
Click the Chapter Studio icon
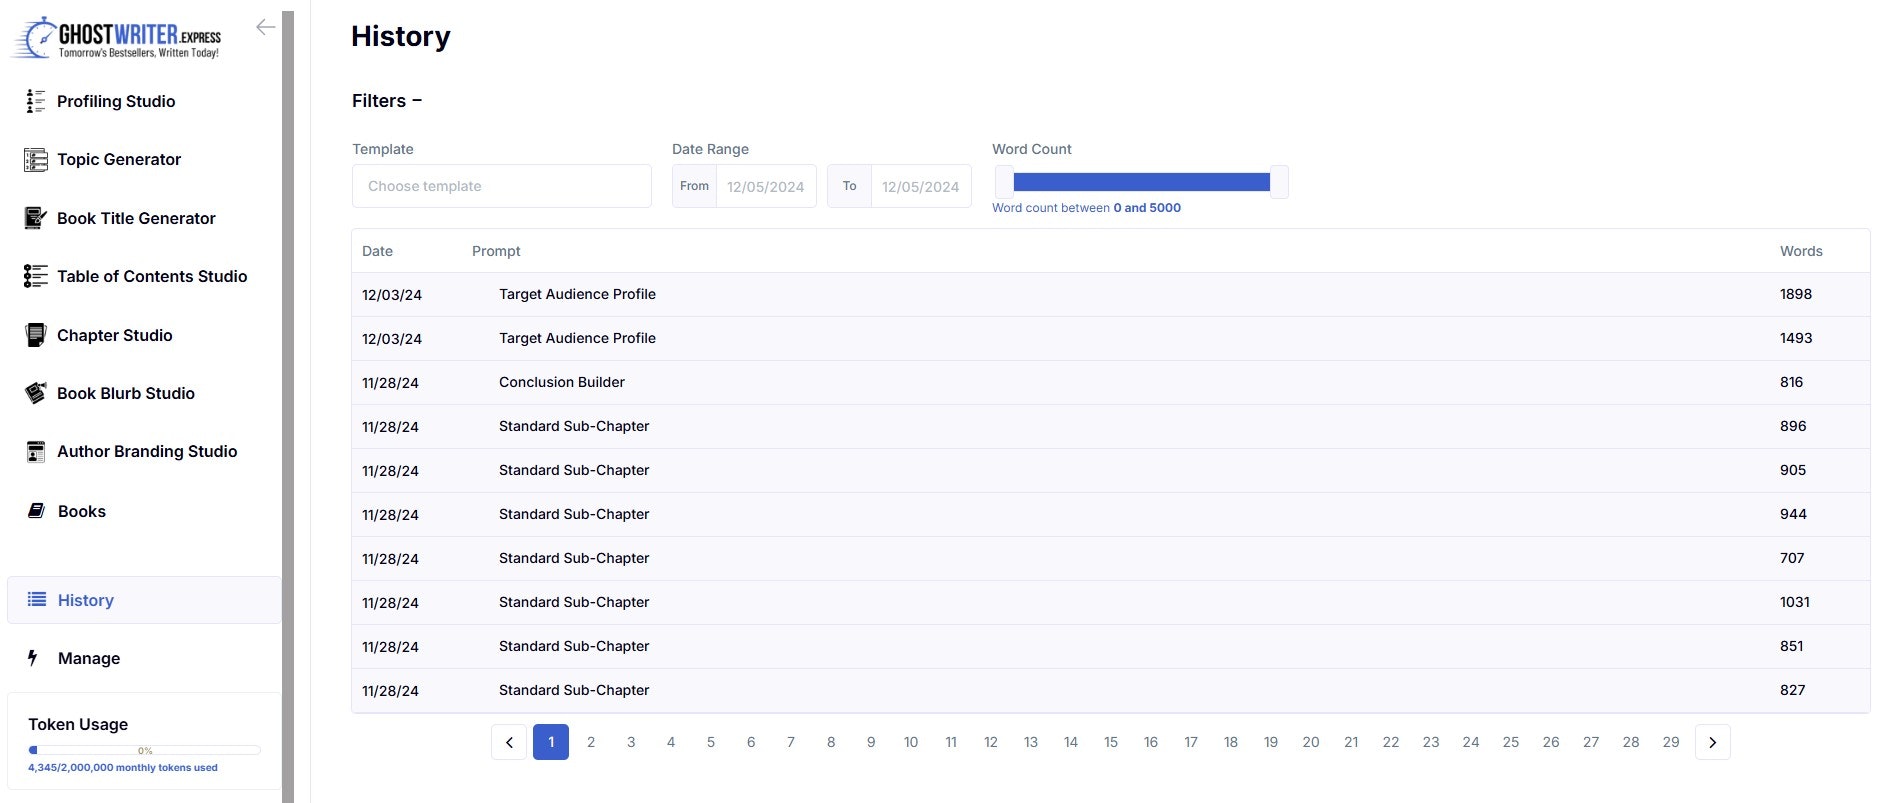pos(36,335)
